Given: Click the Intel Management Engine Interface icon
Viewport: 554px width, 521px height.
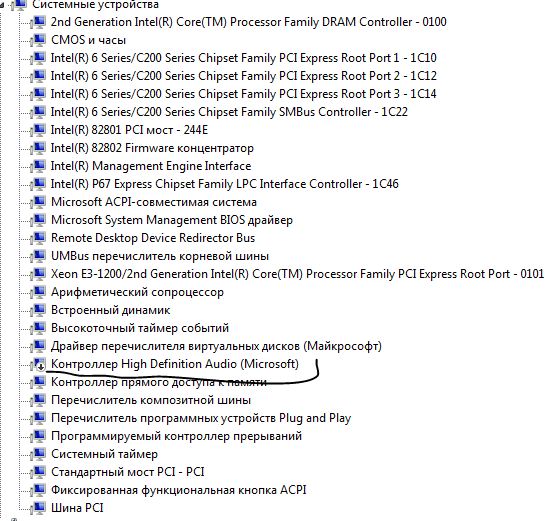Looking at the screenshot, I should click(39, 166).
